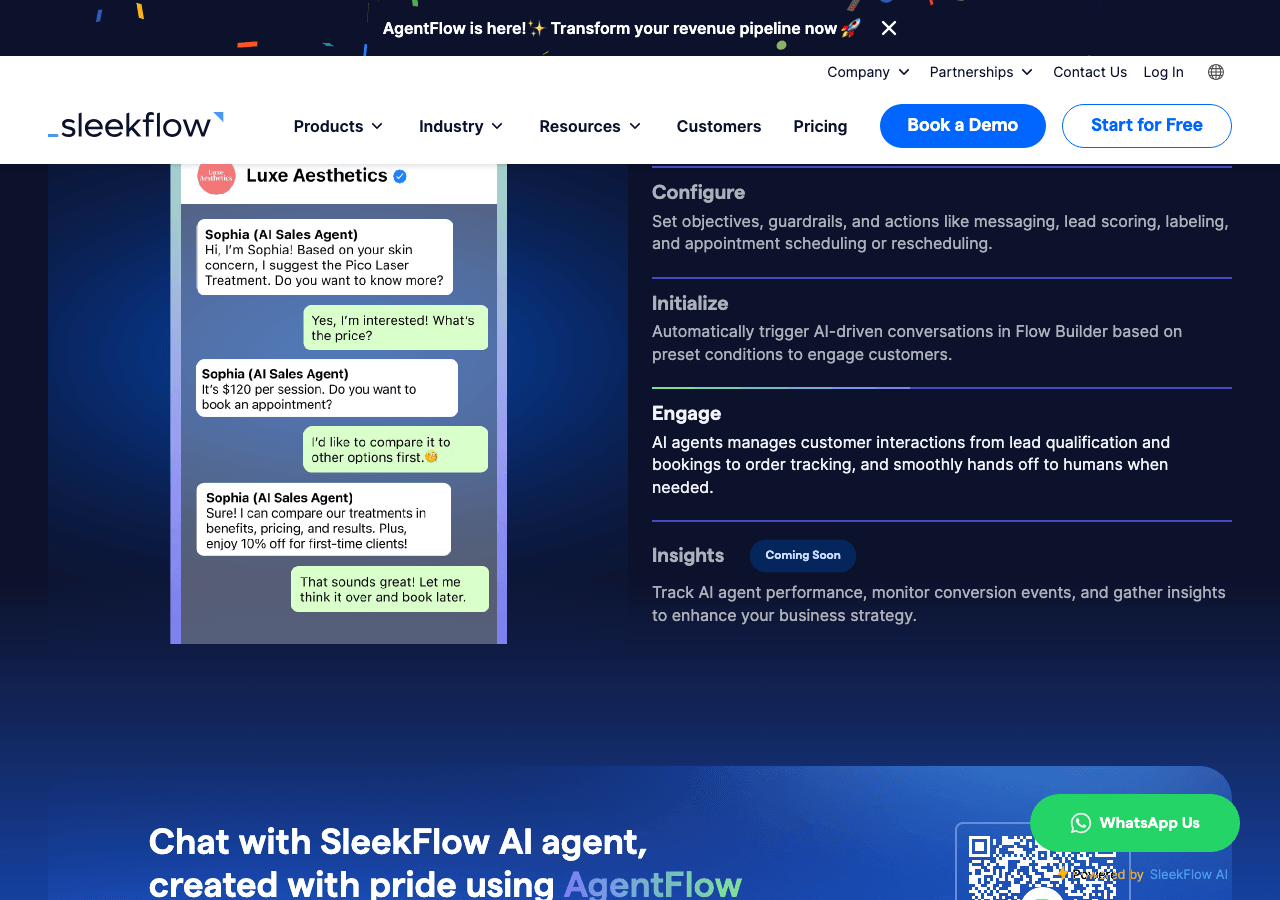The image size is (1280, 900).
Task: Click the Luxe Aesthetics avatar
Action: [x=216, y=176]
